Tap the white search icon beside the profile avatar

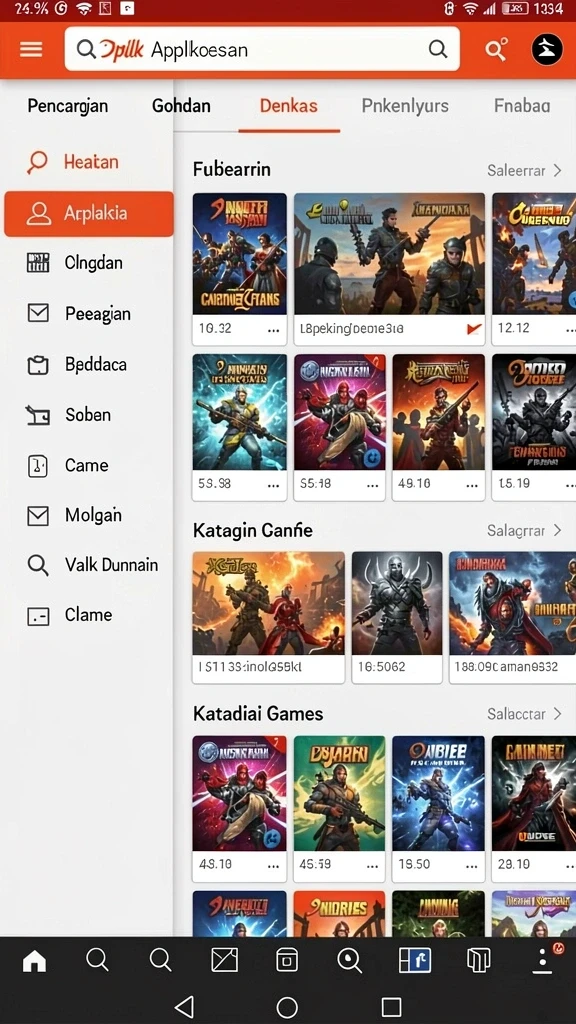tap(496, 49)
